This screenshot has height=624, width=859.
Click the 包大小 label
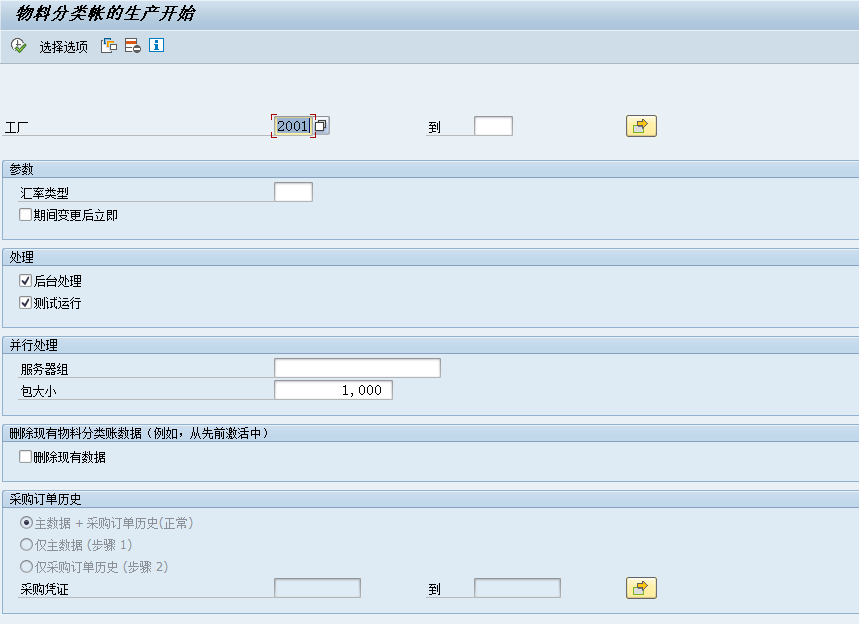[38, 392]
